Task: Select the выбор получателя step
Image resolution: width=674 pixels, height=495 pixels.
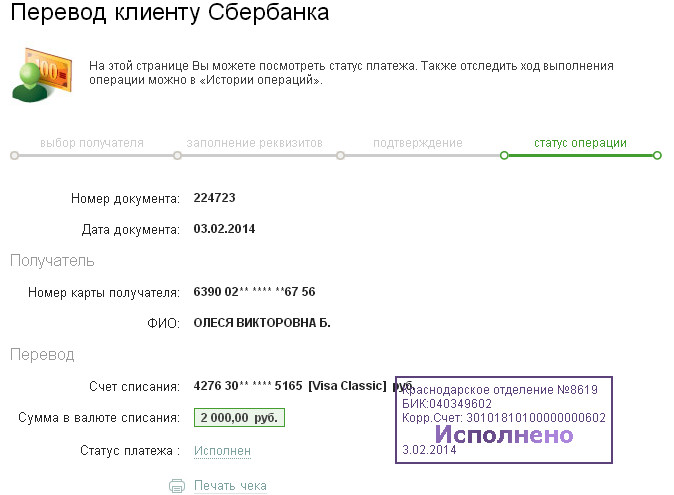Action: pyautogui.click(x=92, y=143)
